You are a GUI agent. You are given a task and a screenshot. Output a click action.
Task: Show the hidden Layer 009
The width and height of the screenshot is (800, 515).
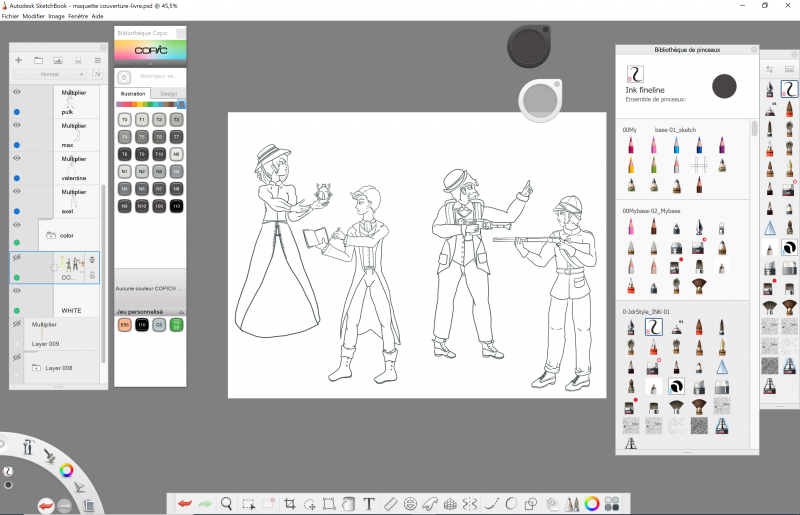[17, 324]
